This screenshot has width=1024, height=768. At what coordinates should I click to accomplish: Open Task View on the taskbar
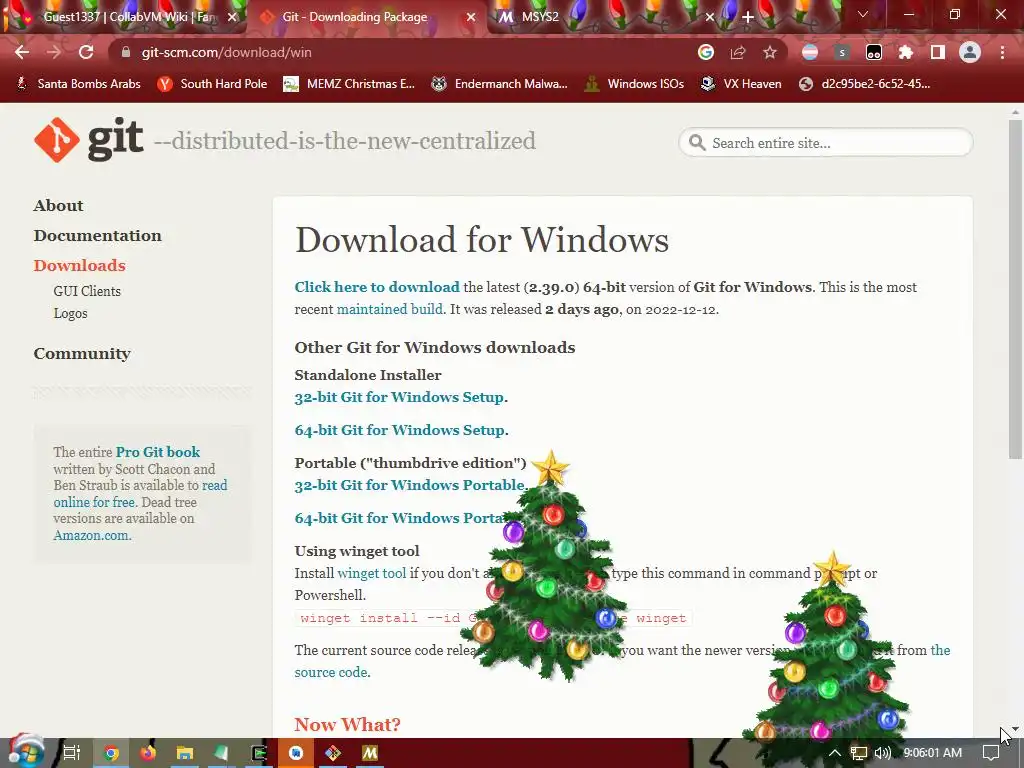click(71, 753)
